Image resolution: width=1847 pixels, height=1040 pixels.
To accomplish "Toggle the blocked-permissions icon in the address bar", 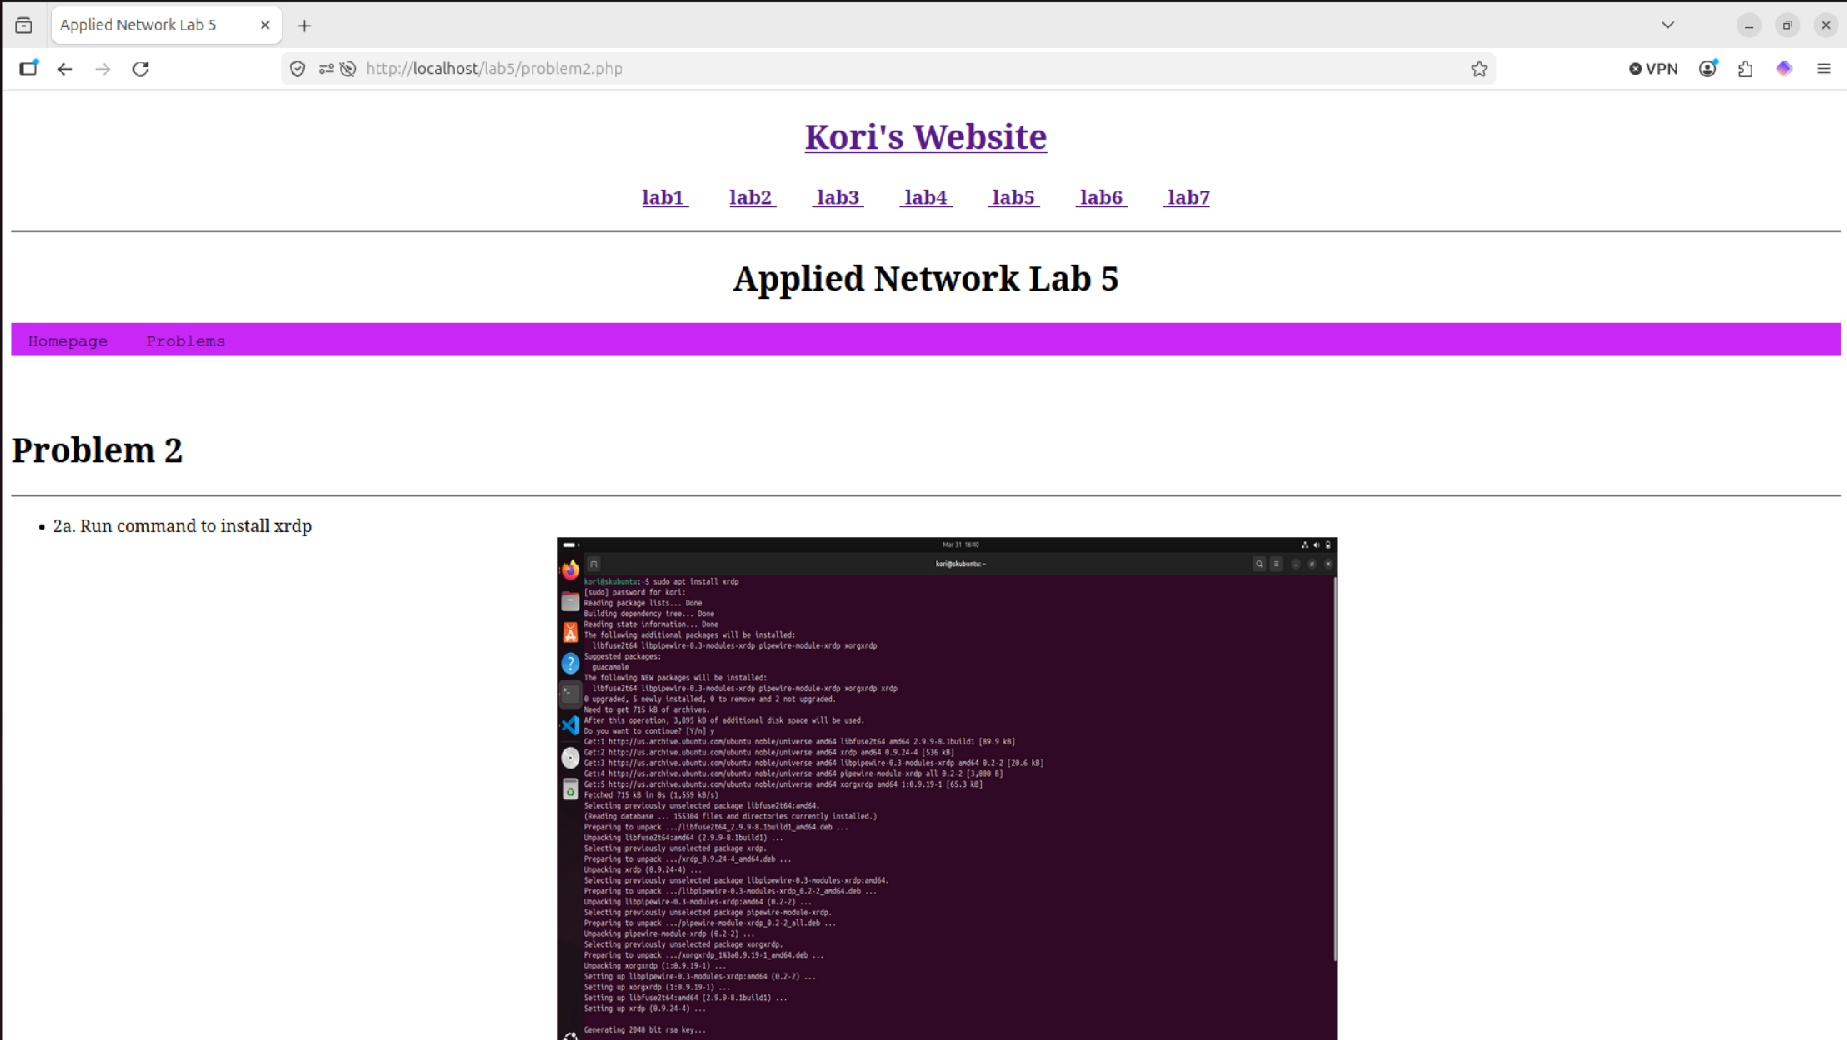I will 348,69.
